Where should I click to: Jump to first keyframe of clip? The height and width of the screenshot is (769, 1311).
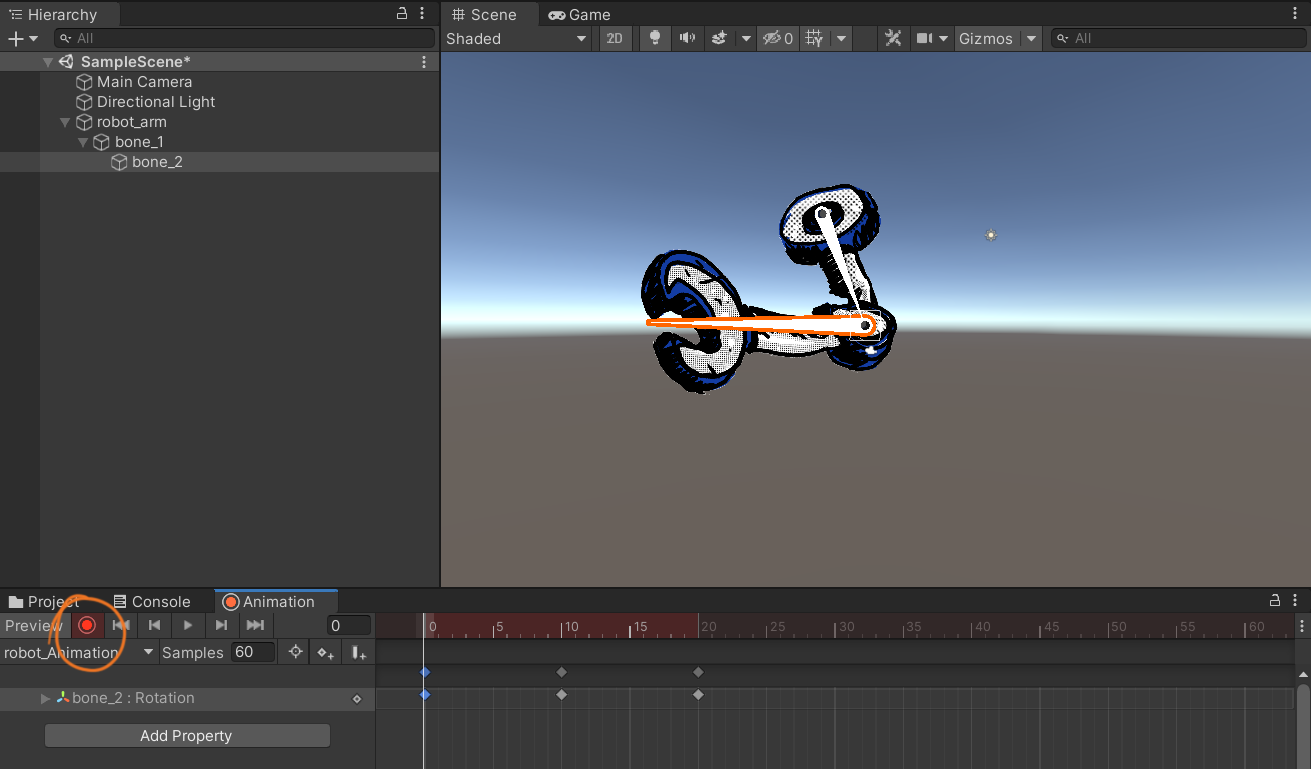(121, 625)
